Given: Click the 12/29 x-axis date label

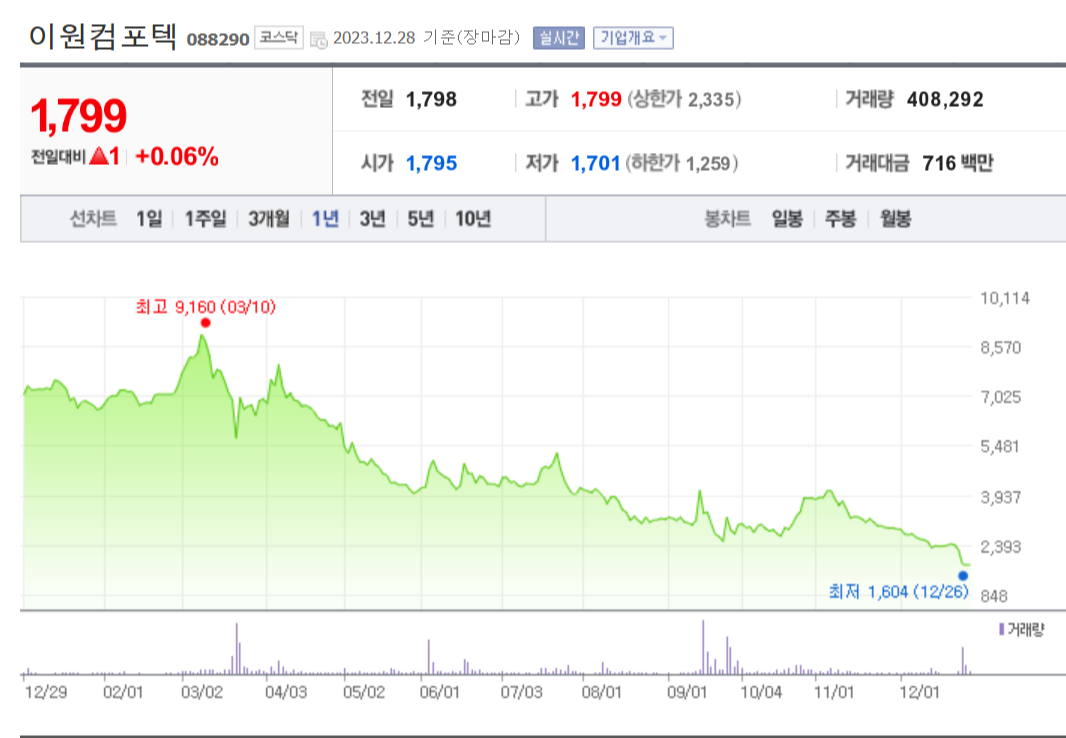Looking at the screenshot, I should pyautogui.click(x=46, y=692).
